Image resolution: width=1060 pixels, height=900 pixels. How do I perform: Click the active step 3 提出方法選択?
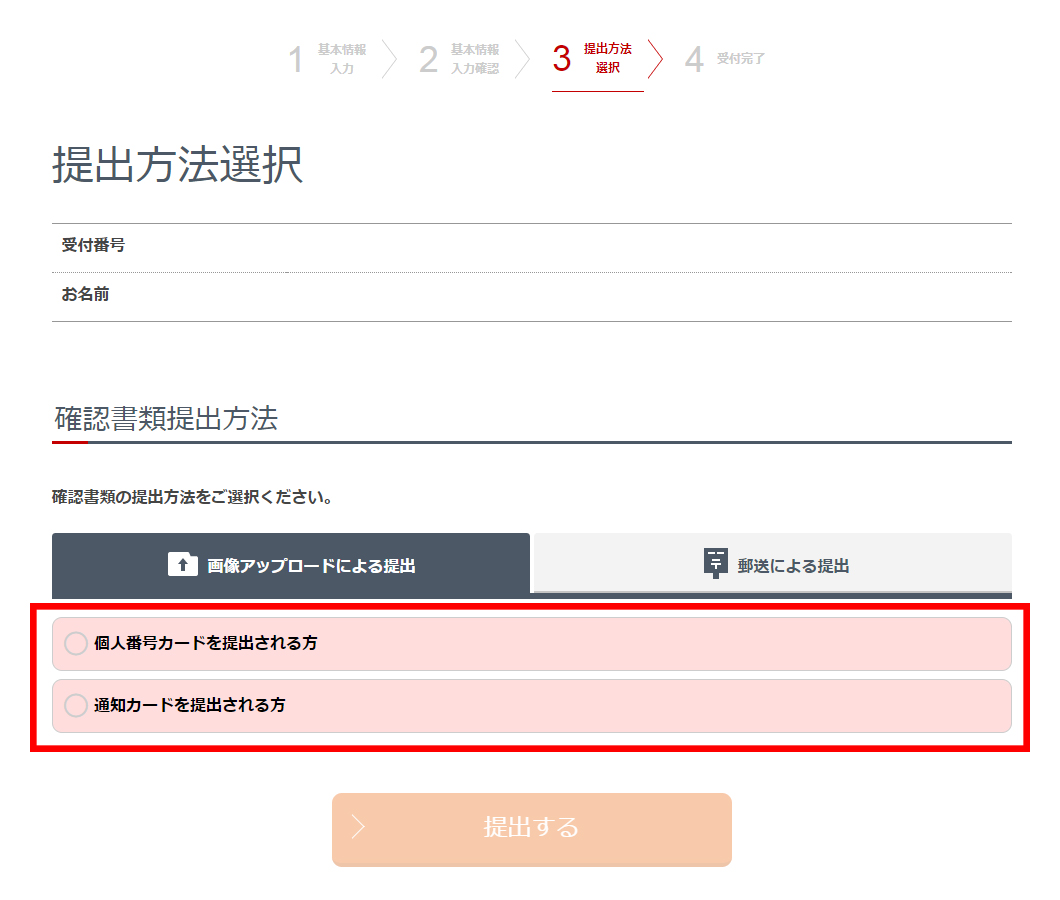pos(593,58)
